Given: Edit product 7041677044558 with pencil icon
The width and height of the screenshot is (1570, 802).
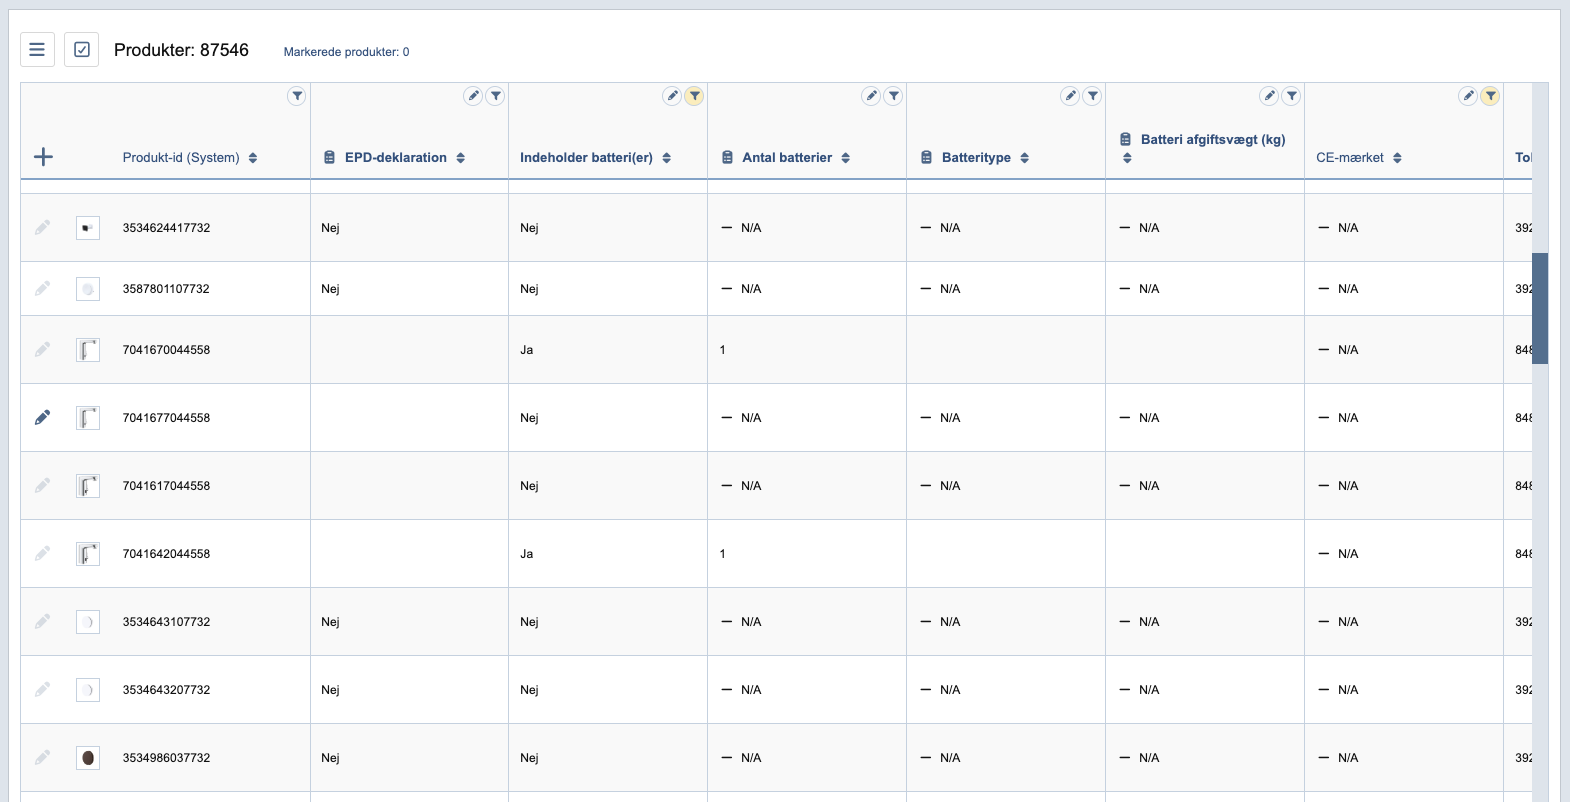Looking at the screenshot, I should 42,418.
